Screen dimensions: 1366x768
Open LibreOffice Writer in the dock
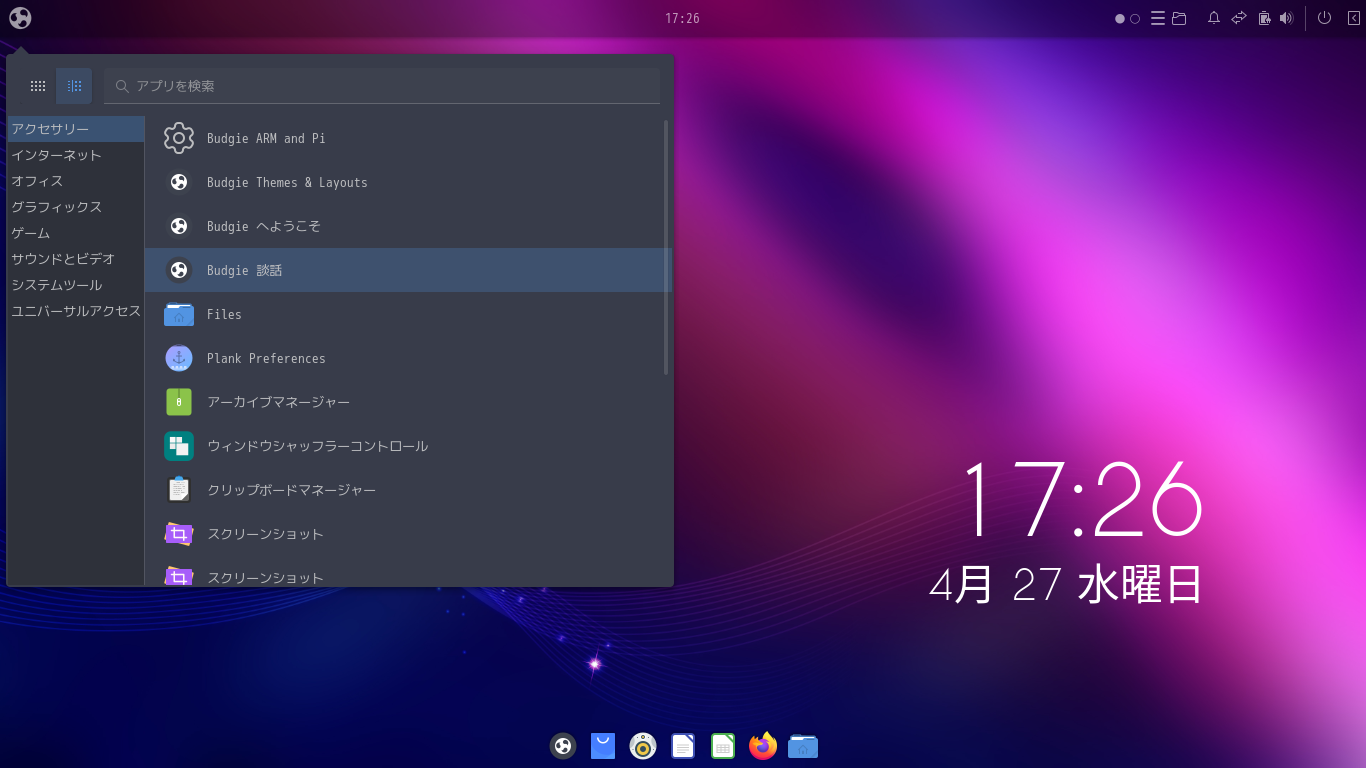click(x=683, y=746)
